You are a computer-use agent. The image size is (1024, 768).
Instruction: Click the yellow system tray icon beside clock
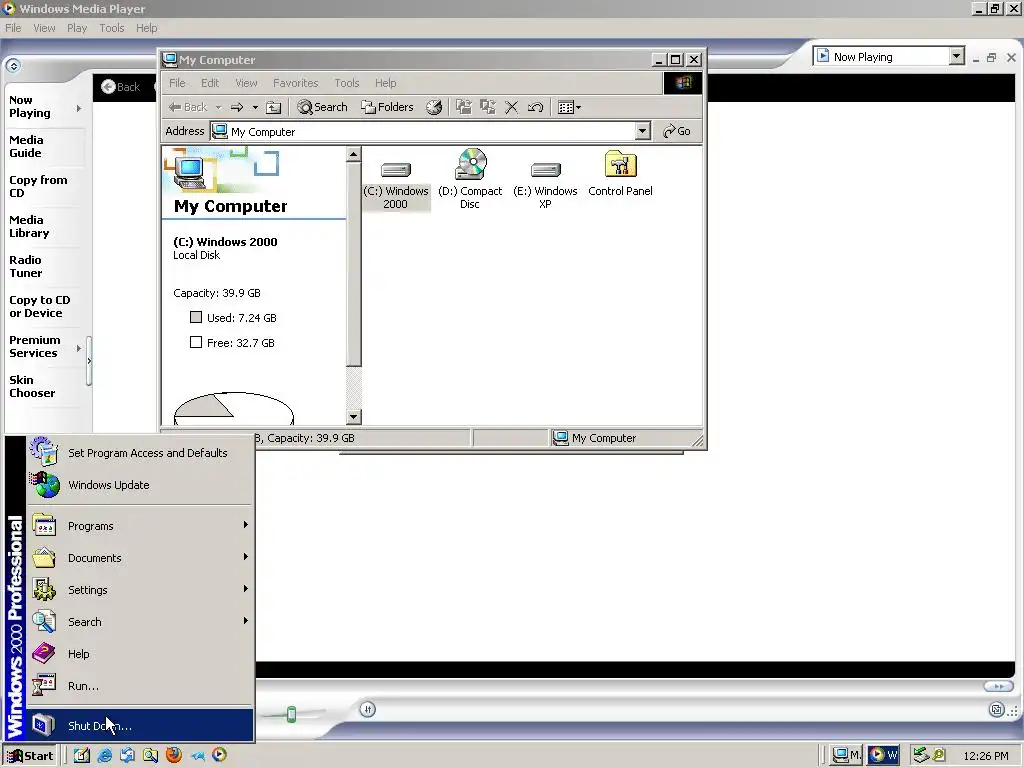(x=939, y=755)
